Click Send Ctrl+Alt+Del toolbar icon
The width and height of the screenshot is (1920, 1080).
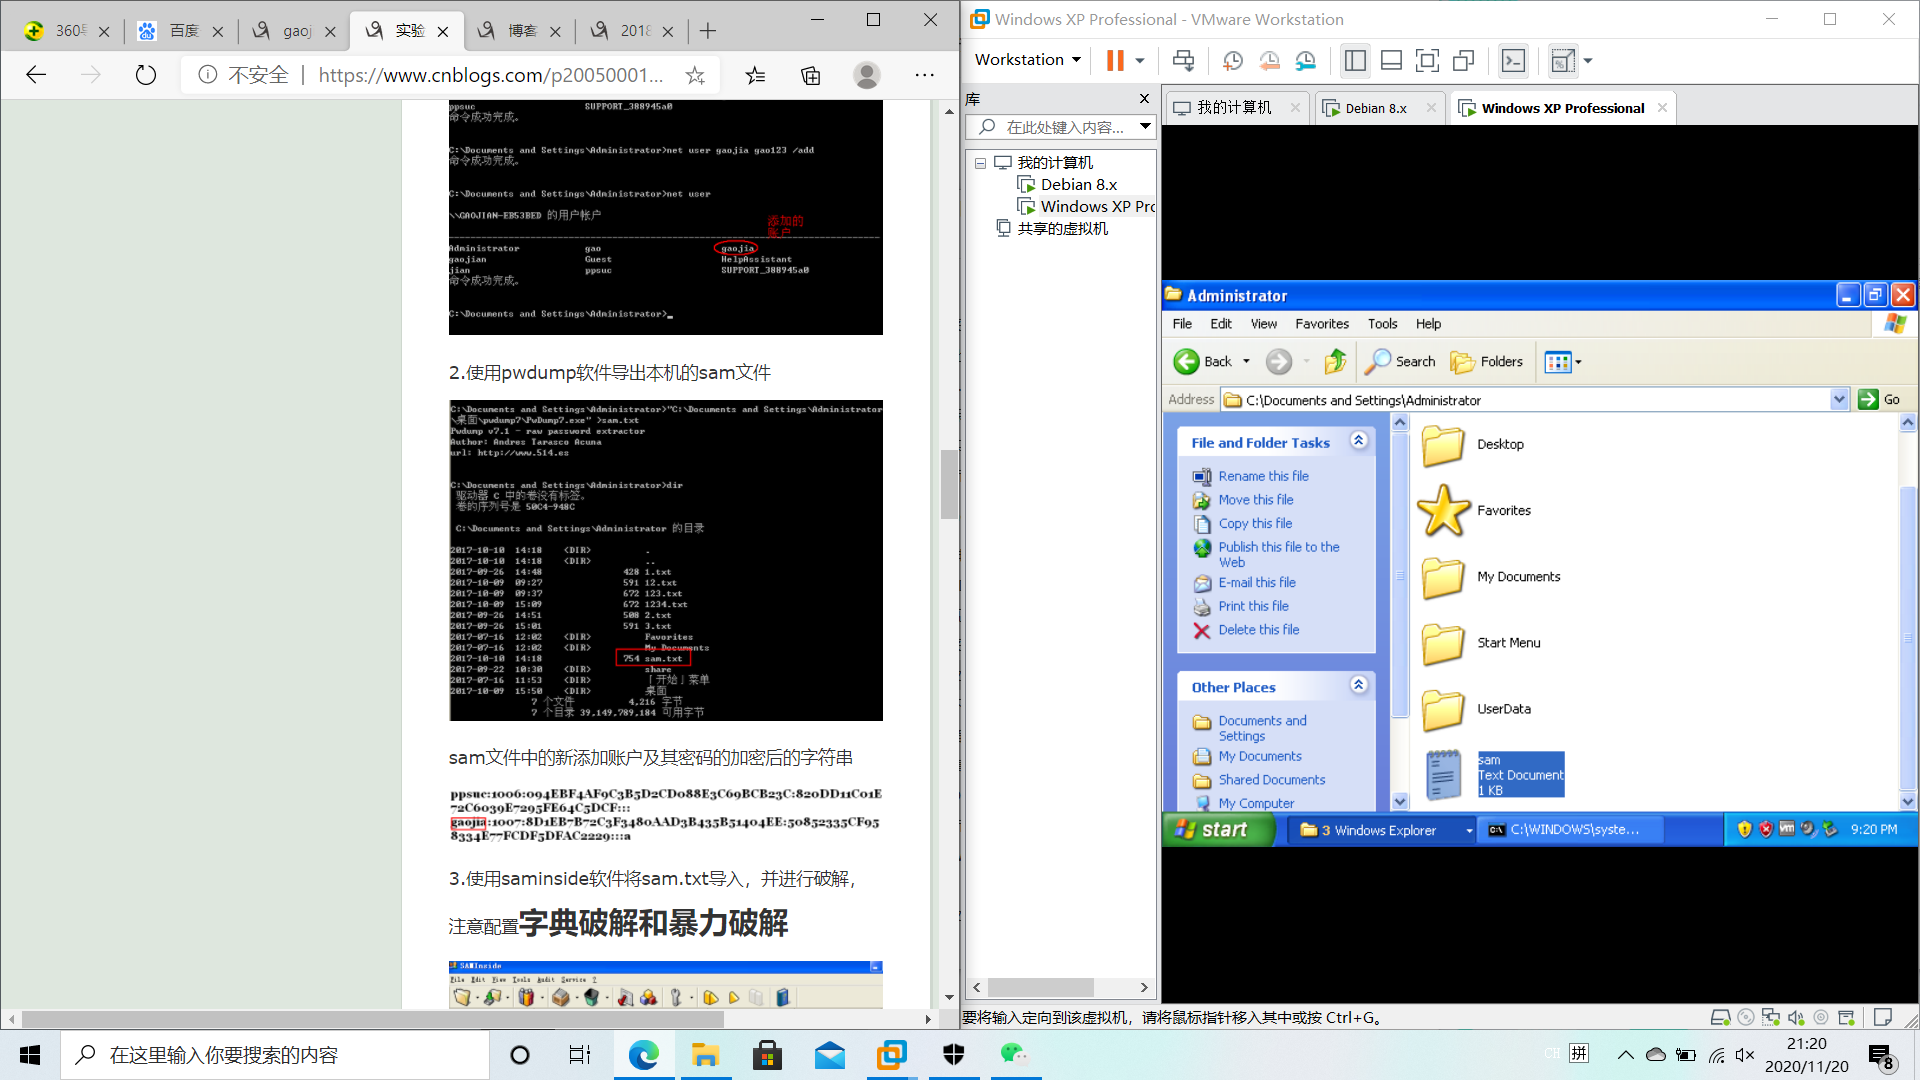coord(1183,61)
